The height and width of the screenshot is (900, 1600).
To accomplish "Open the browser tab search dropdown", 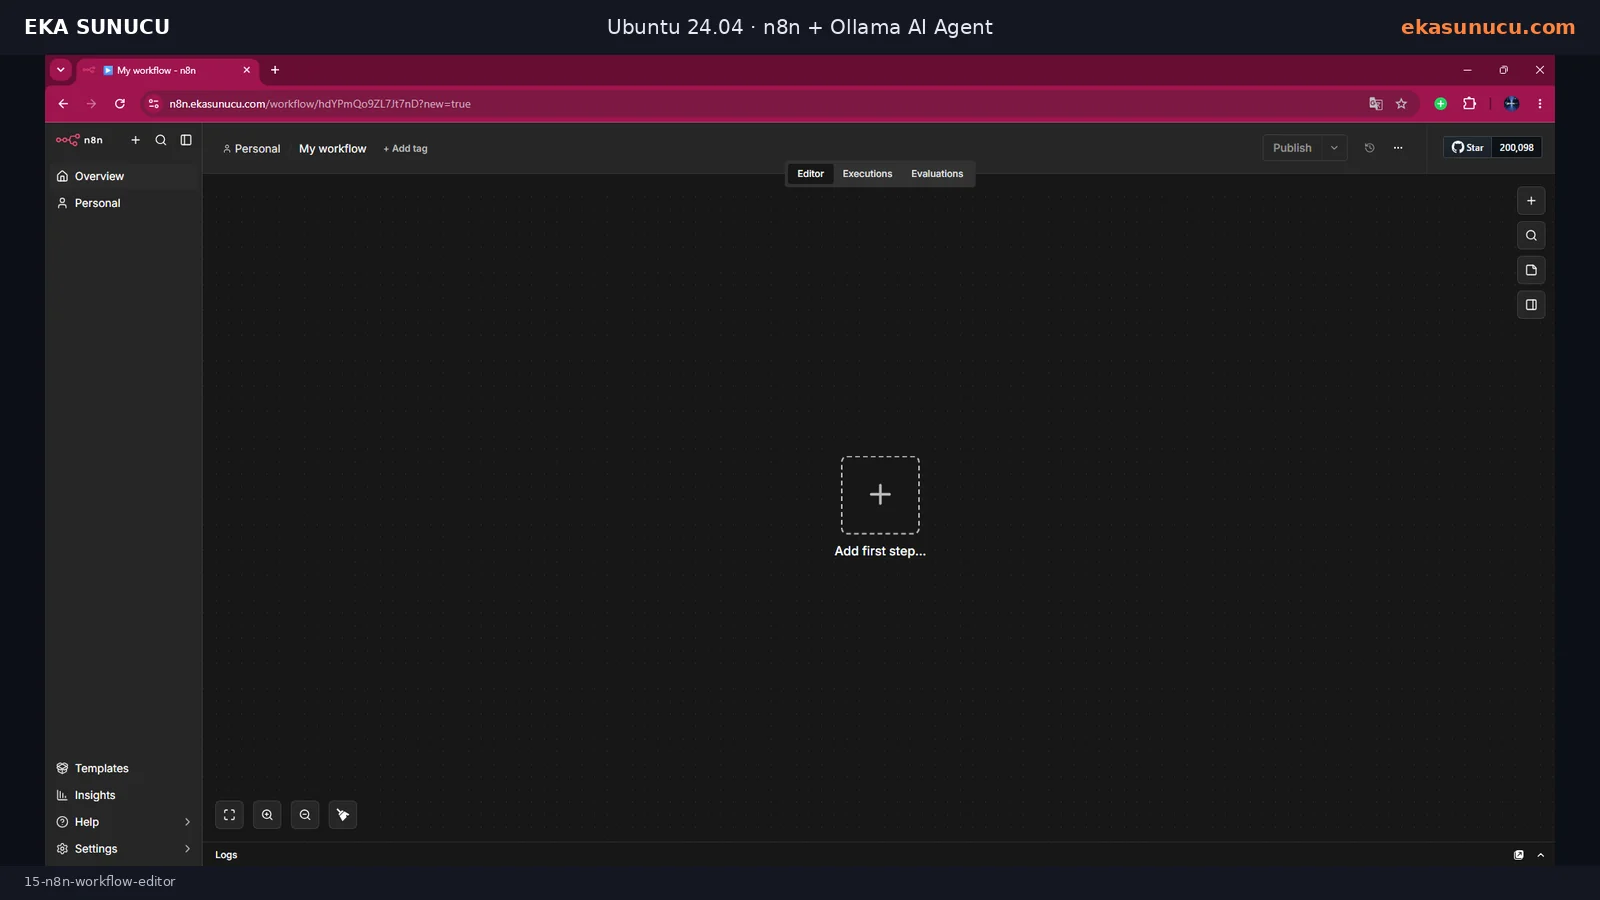I will coord(61,70).
